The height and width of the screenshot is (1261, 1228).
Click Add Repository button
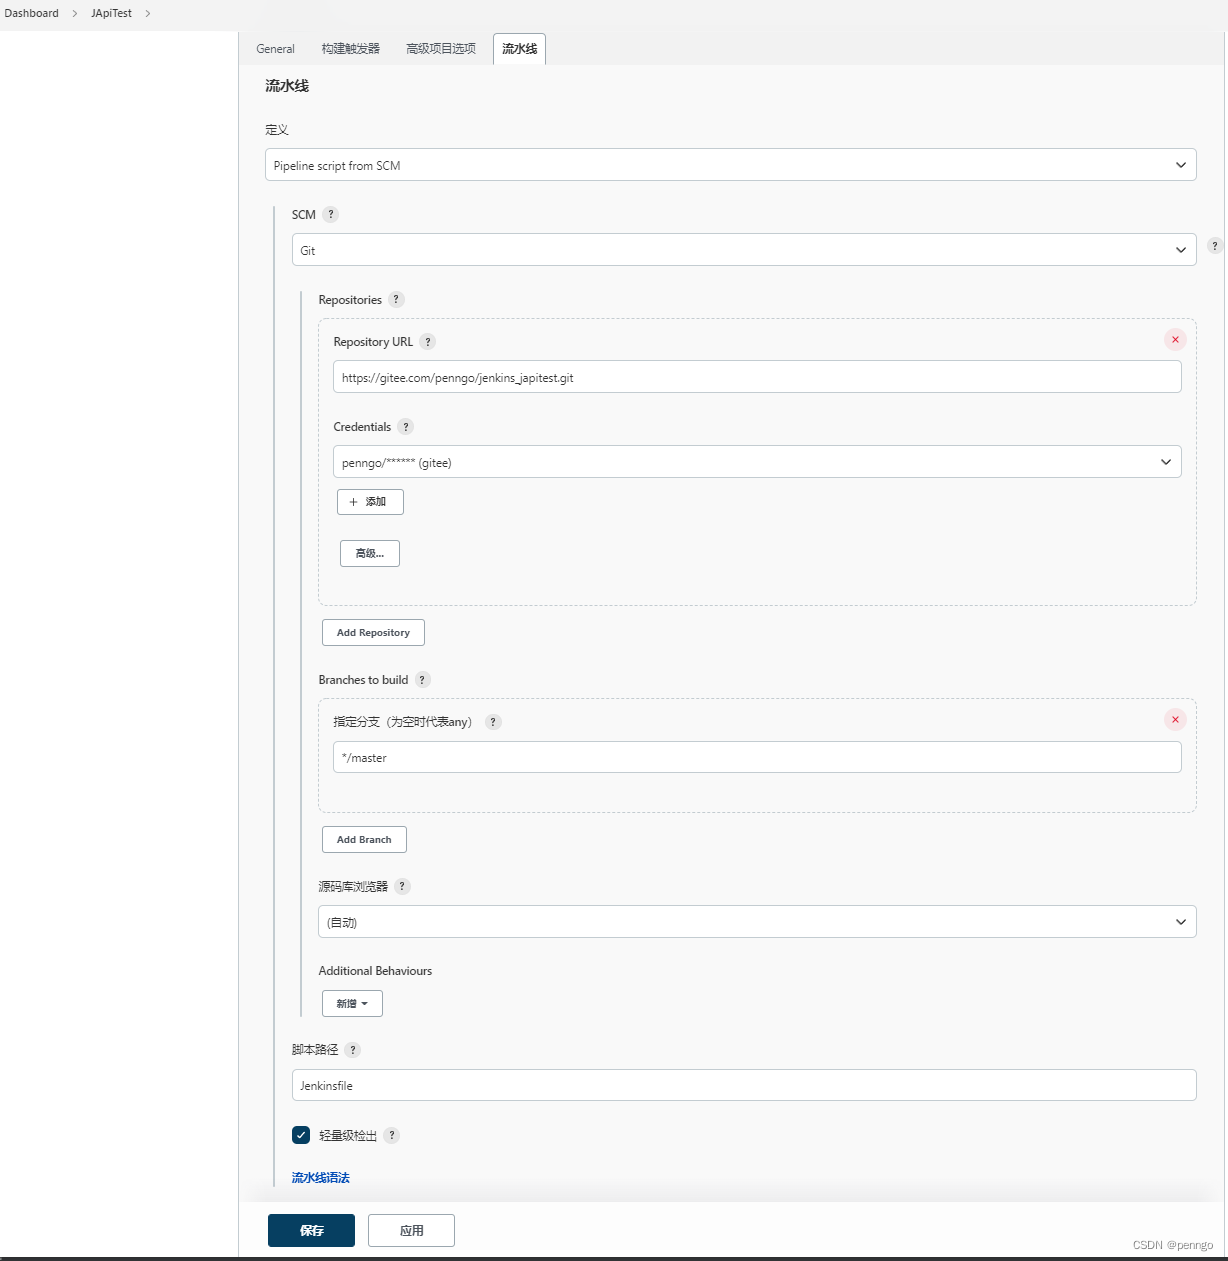373,632
